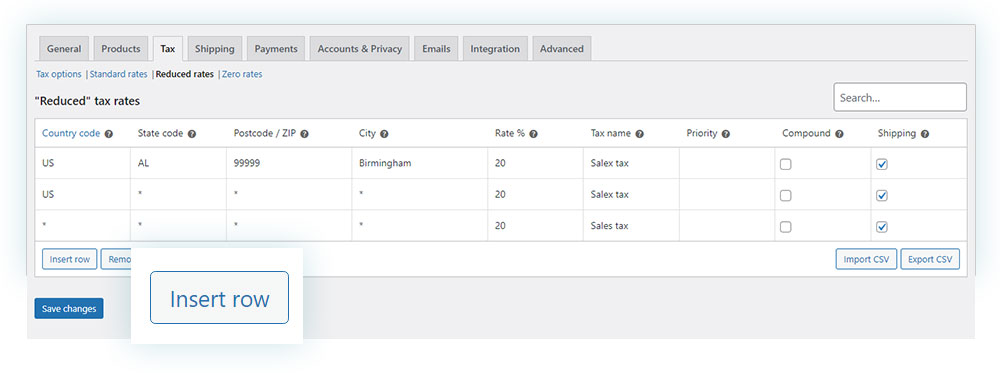The width and height of the screenshot is (1000, 373).
Task: Toggle the Shipping checkbox in the Sales tax row
Action: pyautogui.click(x=882, y=226)
